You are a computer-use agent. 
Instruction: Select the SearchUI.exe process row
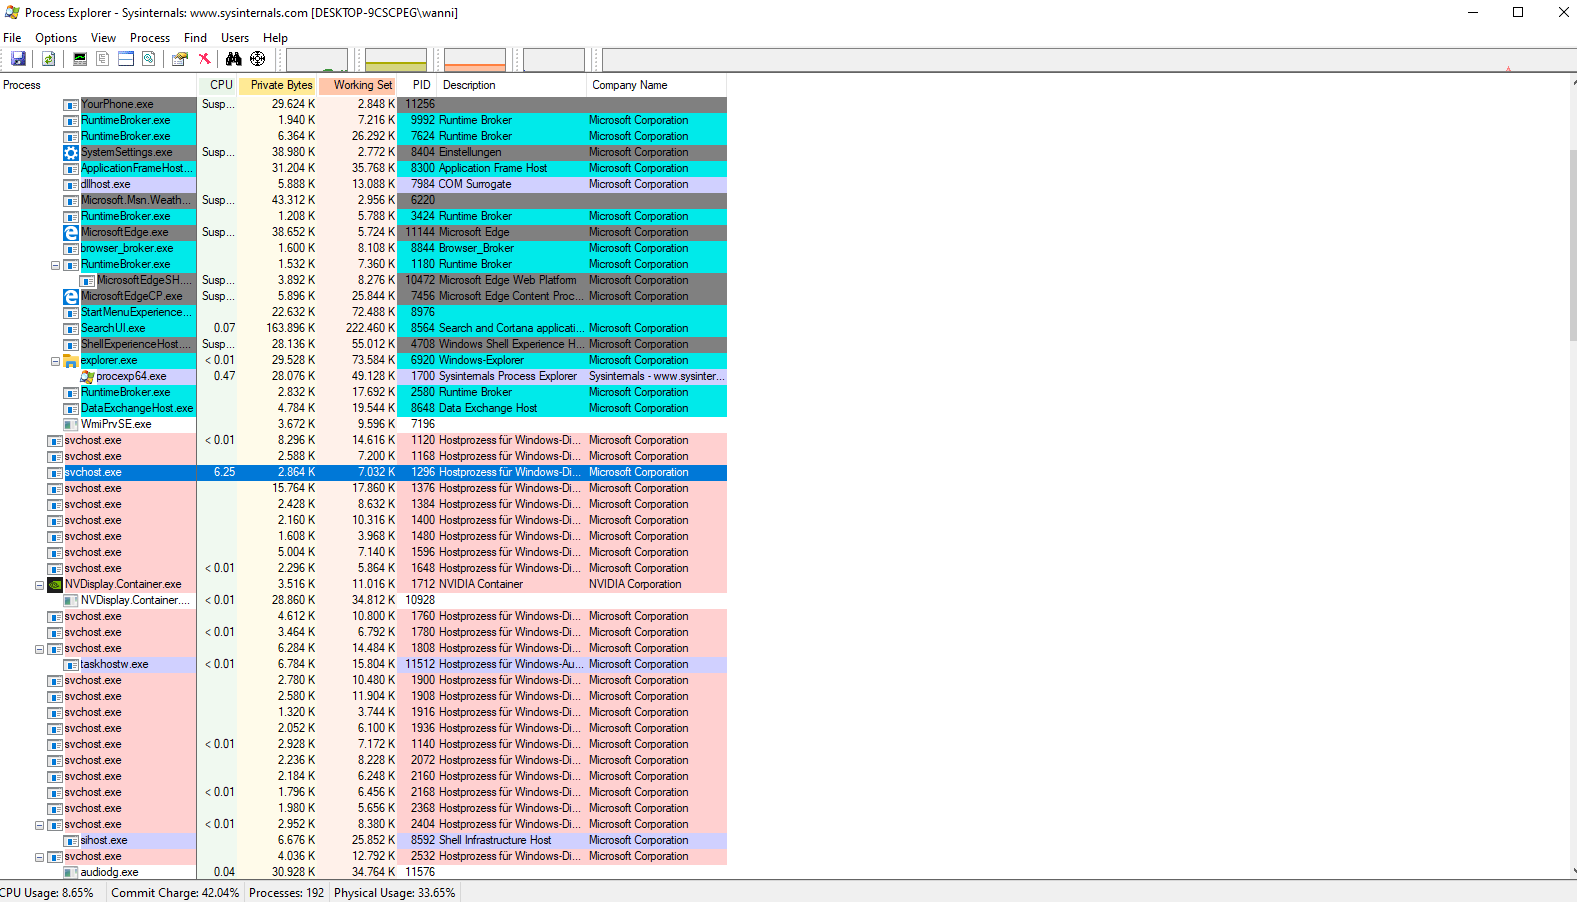tap(363, 328)
